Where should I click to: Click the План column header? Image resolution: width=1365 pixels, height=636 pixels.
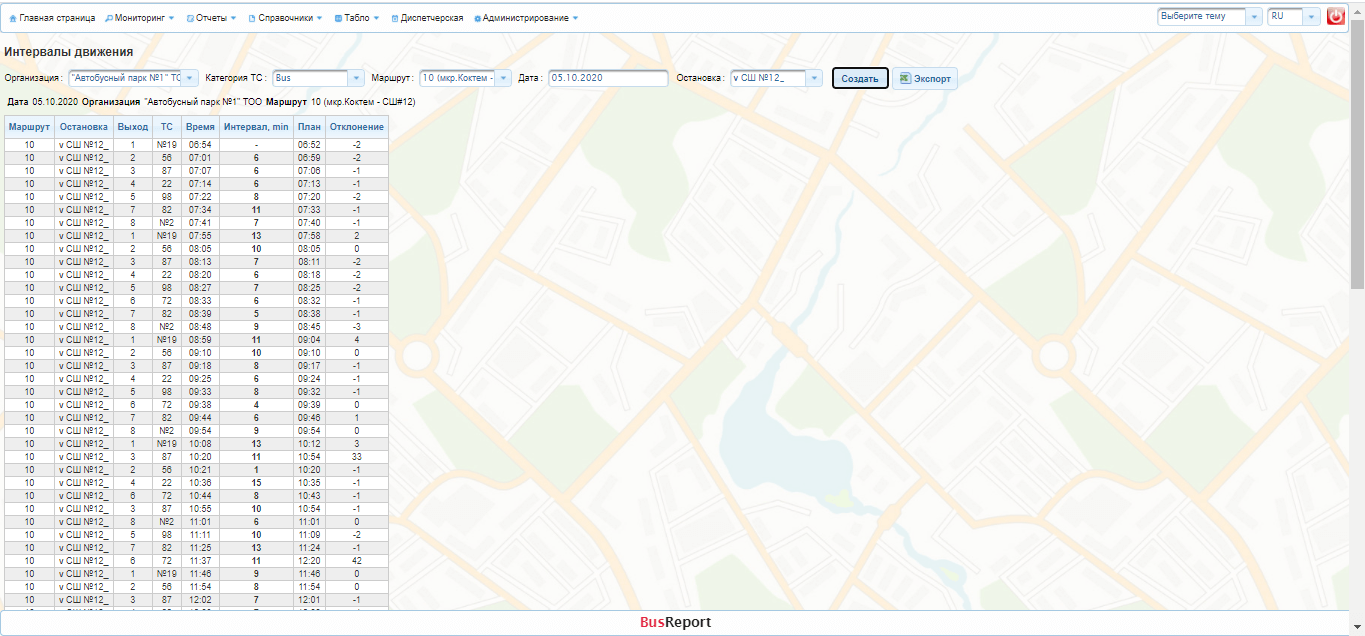pos(309,127)
